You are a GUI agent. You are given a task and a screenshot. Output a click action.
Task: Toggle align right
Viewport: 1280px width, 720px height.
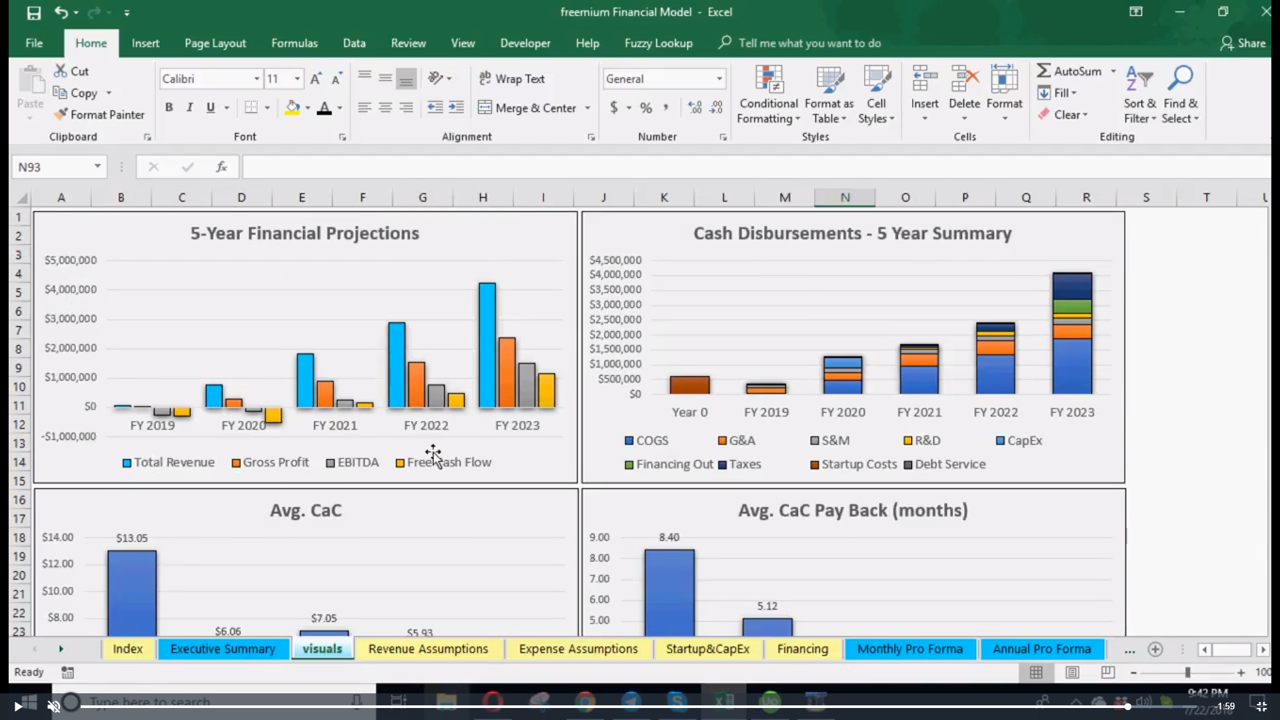point(406,108)
